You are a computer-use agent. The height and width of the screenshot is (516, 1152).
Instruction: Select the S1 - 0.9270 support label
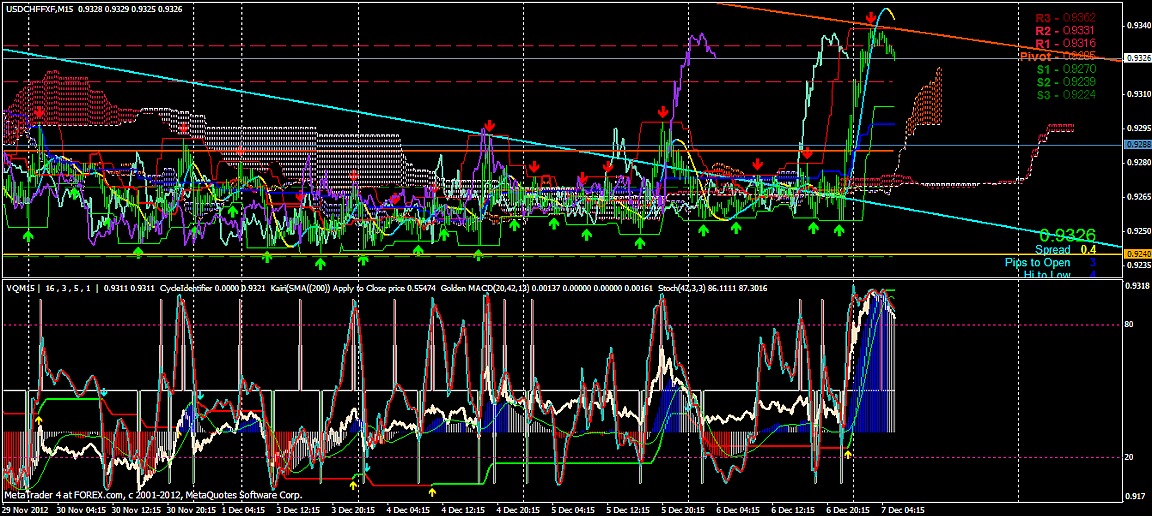1066,69
